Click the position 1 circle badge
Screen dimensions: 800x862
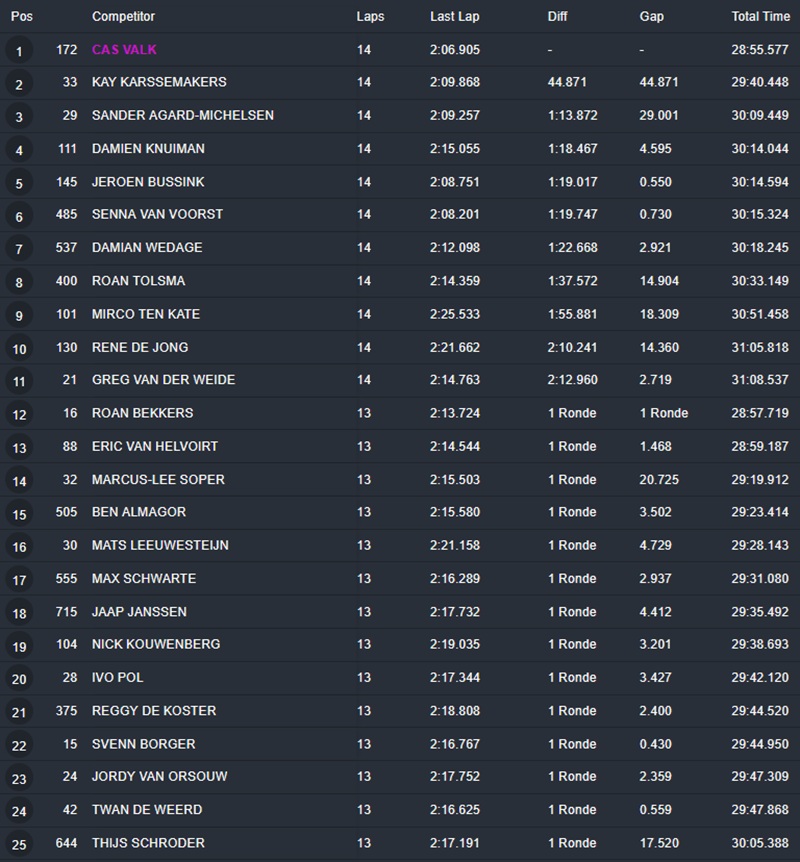tap(20, 51)
